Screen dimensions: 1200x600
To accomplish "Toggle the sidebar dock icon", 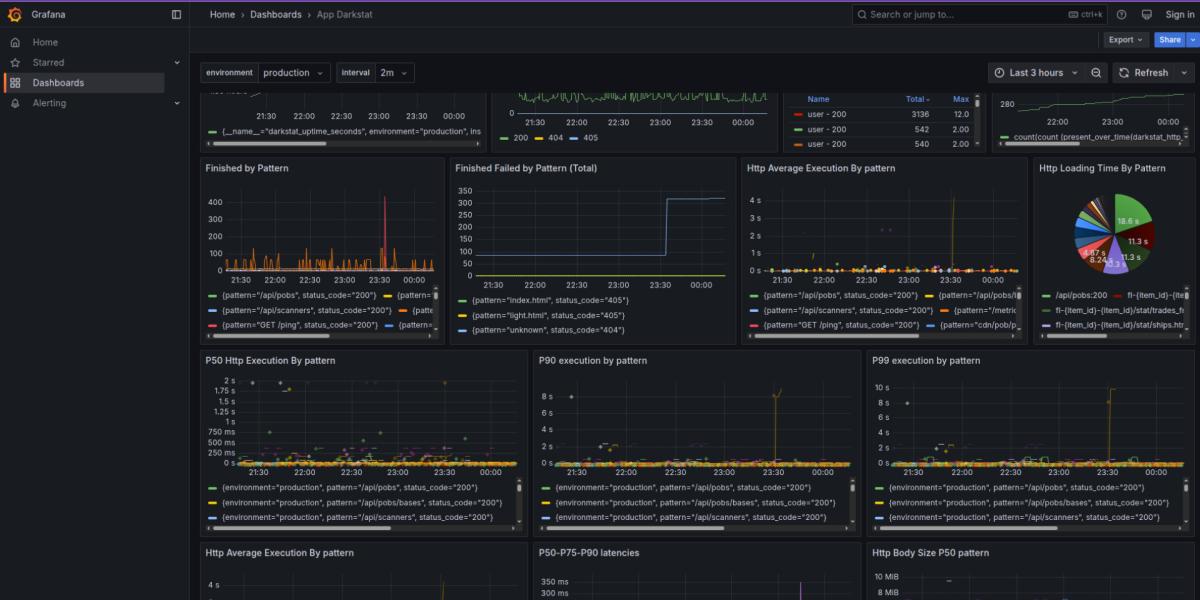I will pos(177,14).
